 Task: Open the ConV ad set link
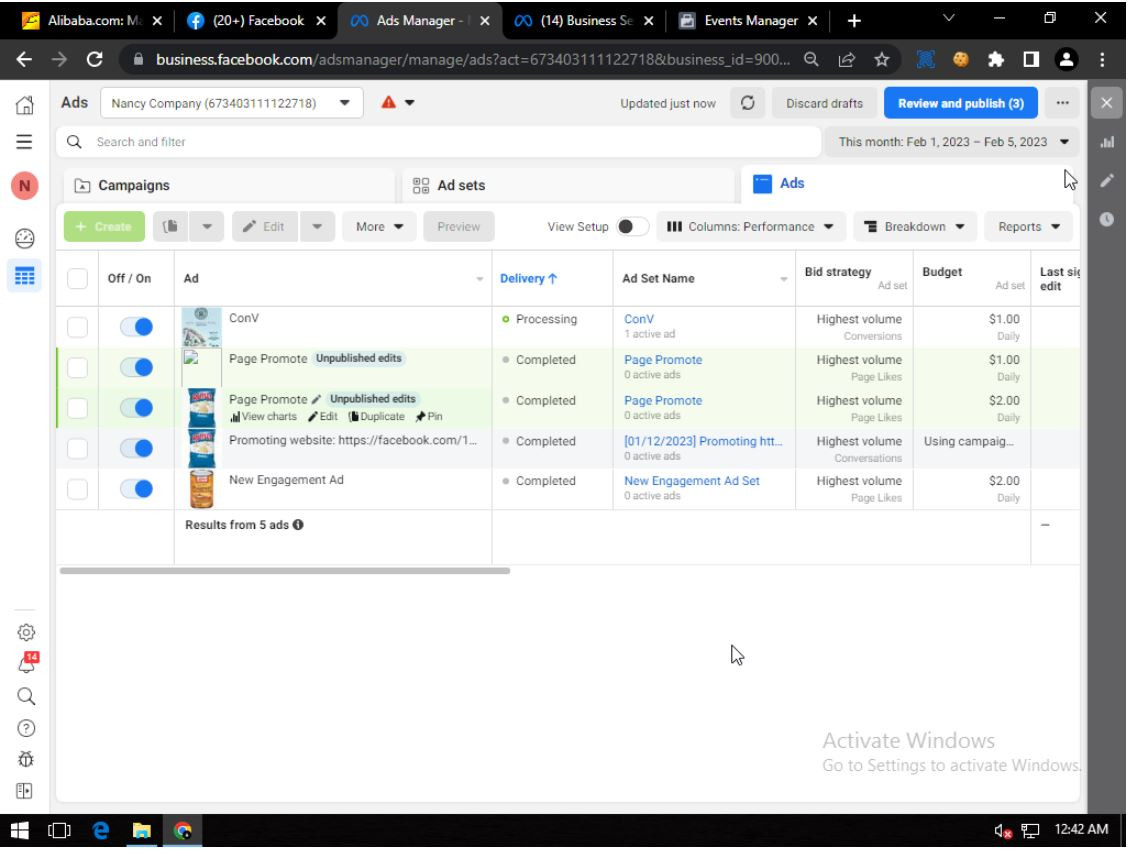point(641,320)
